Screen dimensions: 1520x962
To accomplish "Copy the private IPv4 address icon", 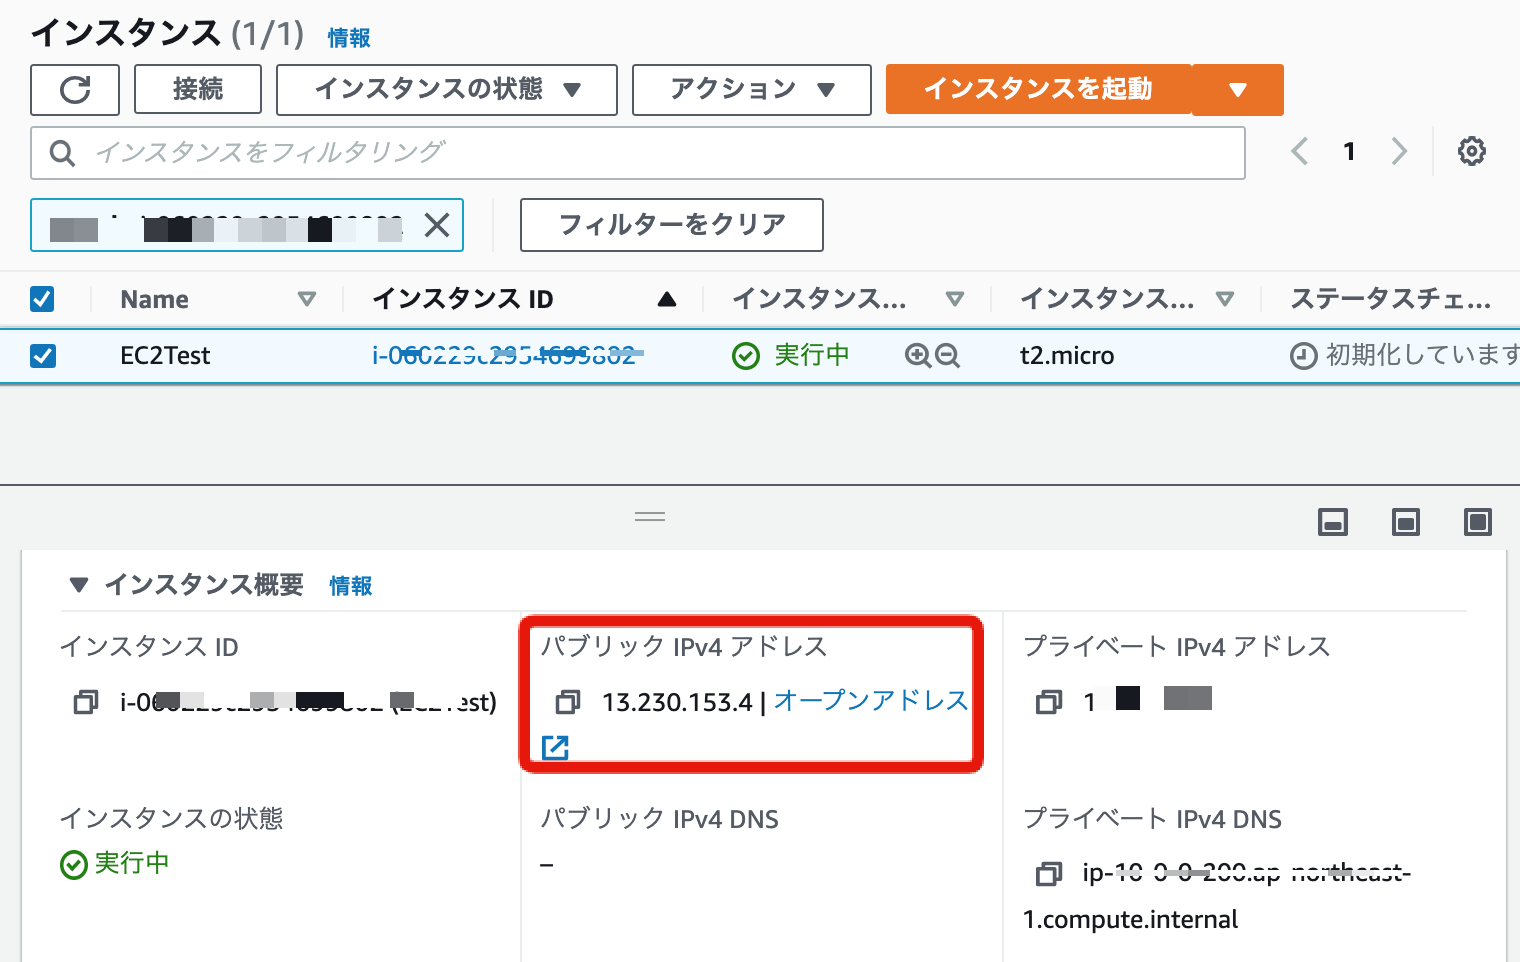I will click(x=1049, y=703).
